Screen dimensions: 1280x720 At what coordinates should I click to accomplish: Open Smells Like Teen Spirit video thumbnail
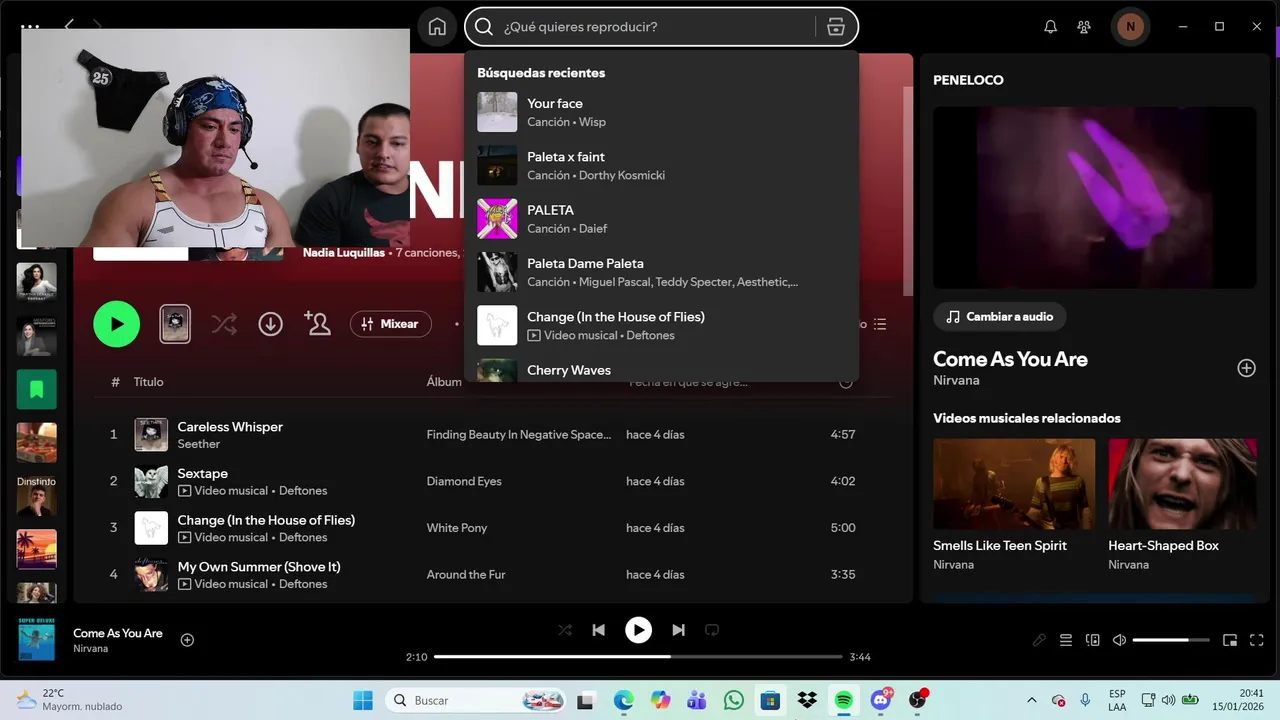click(x=1014, y=484)
